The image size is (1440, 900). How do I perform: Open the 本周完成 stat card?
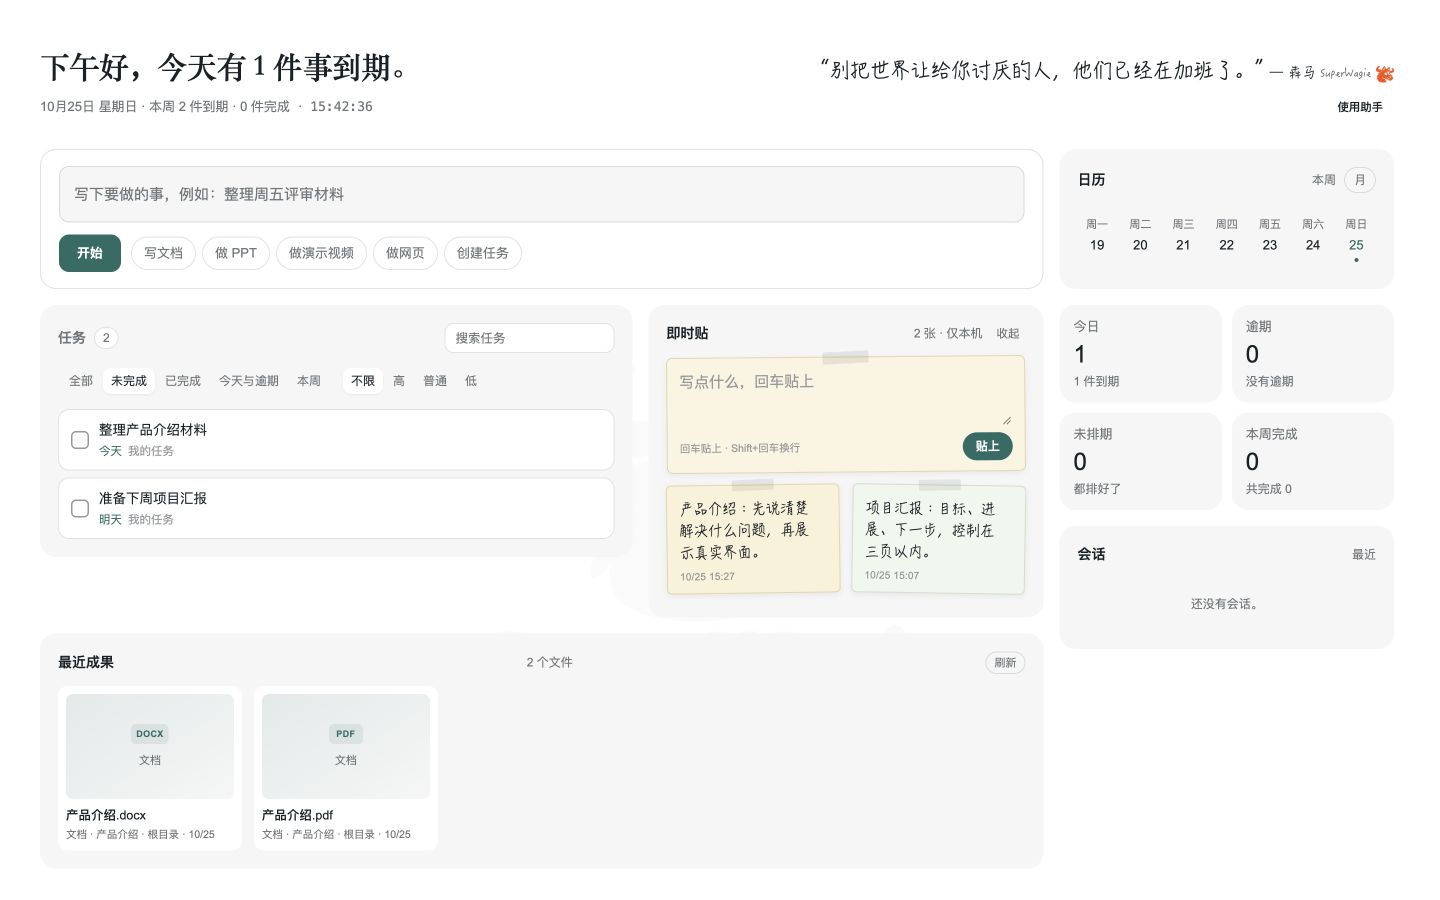(1313, 461)
